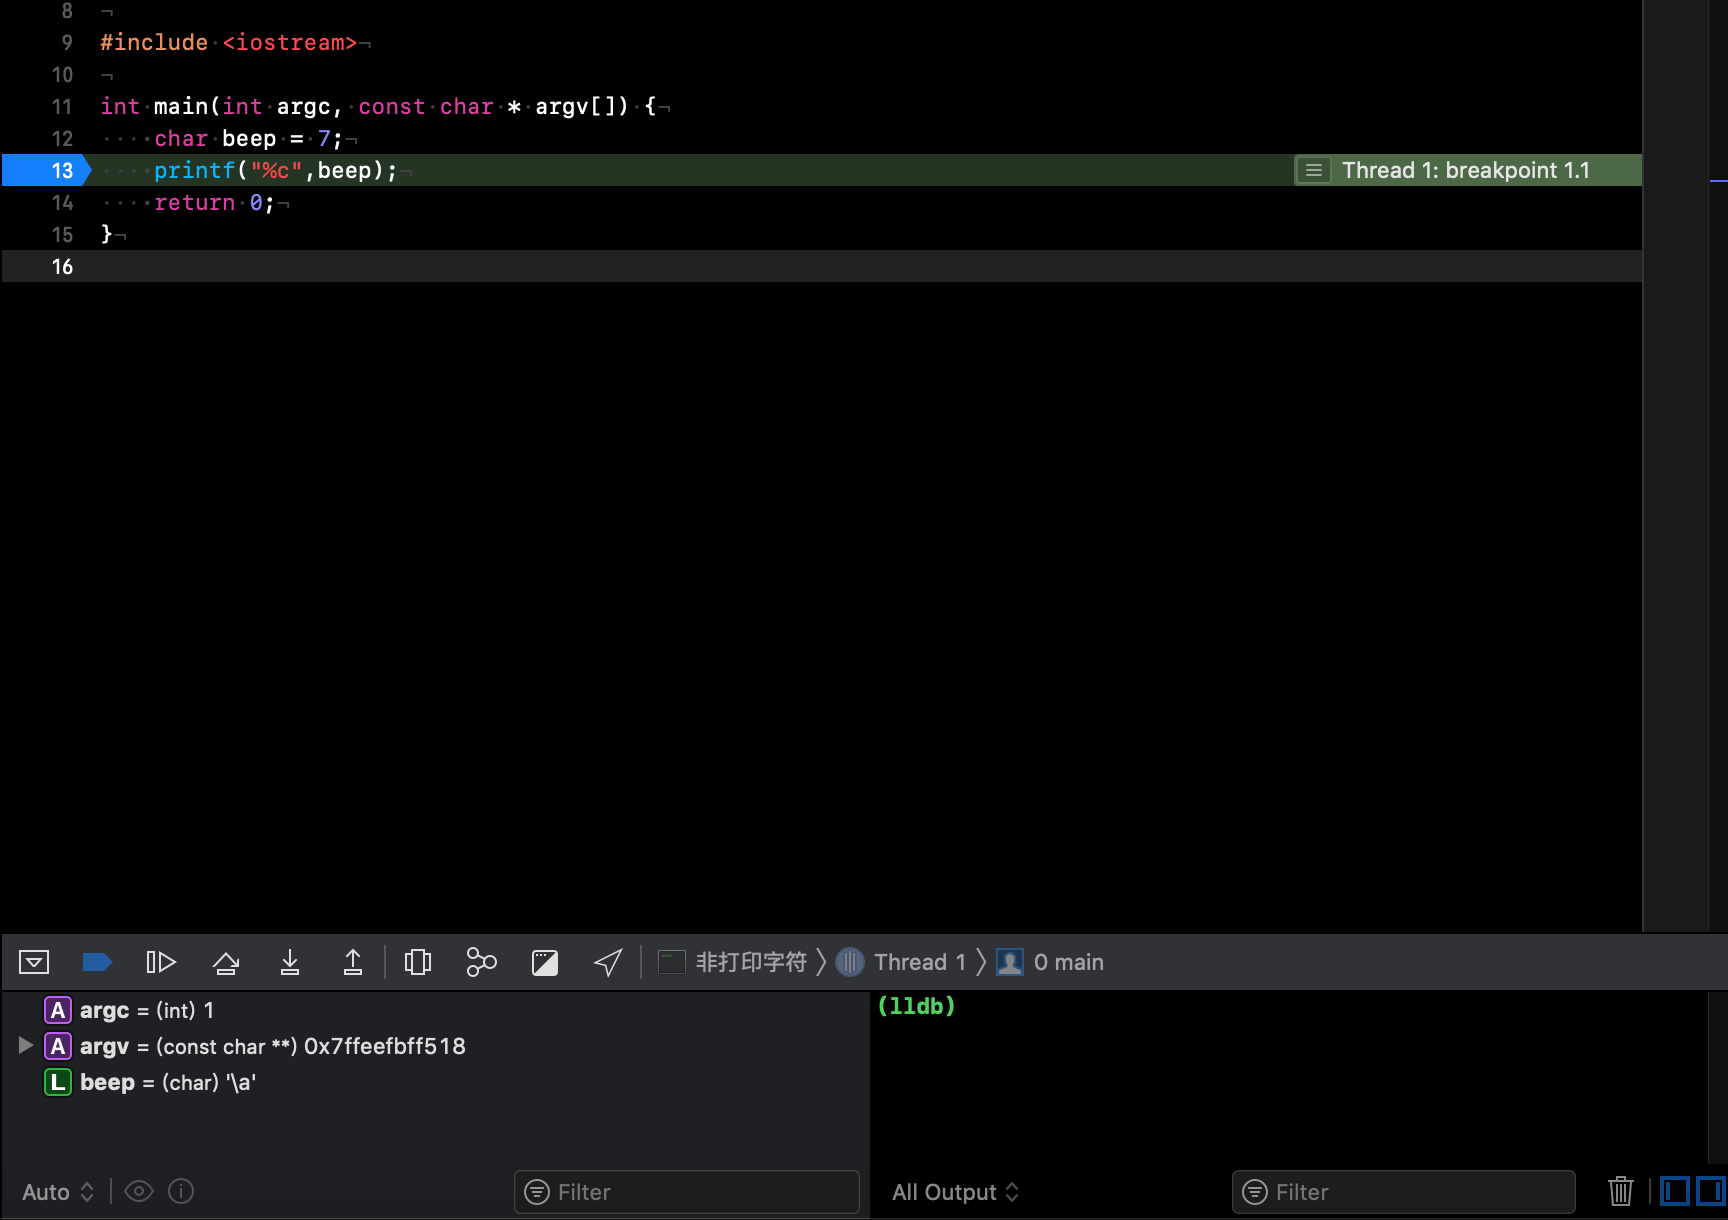Screen dimensions: 1728x1220
Task: Click the char beep = 7; declaration
Action: click(x=248, y=139)
